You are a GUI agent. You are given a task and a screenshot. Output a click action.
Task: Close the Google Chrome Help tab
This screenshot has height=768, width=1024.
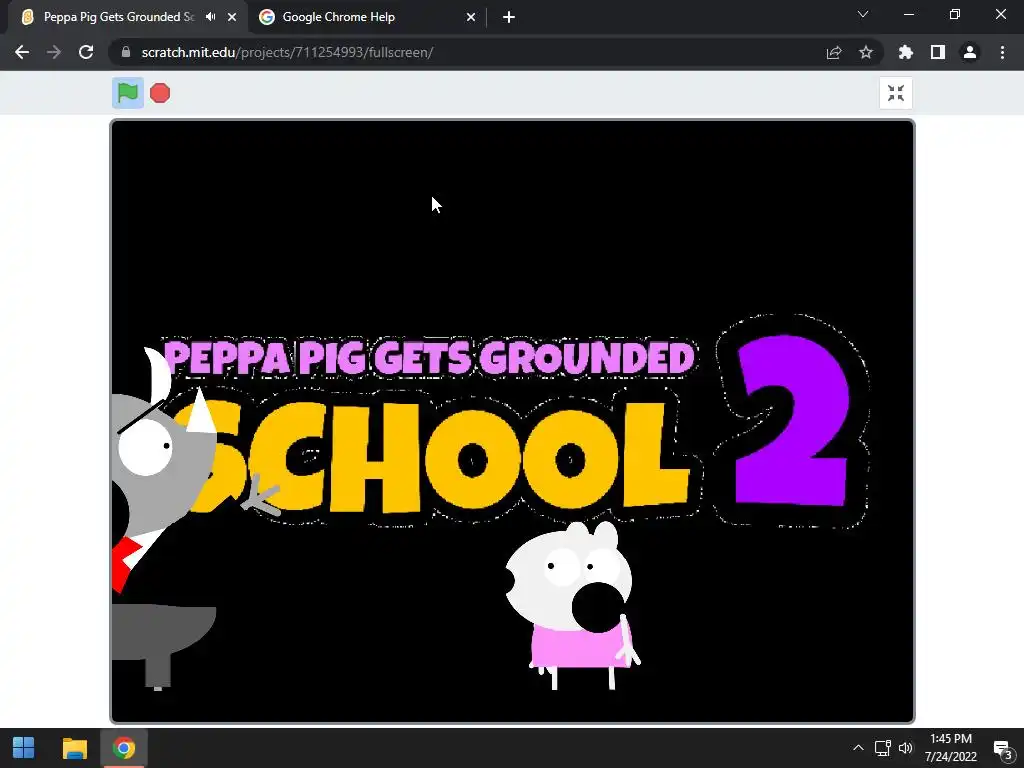point(471,17)
